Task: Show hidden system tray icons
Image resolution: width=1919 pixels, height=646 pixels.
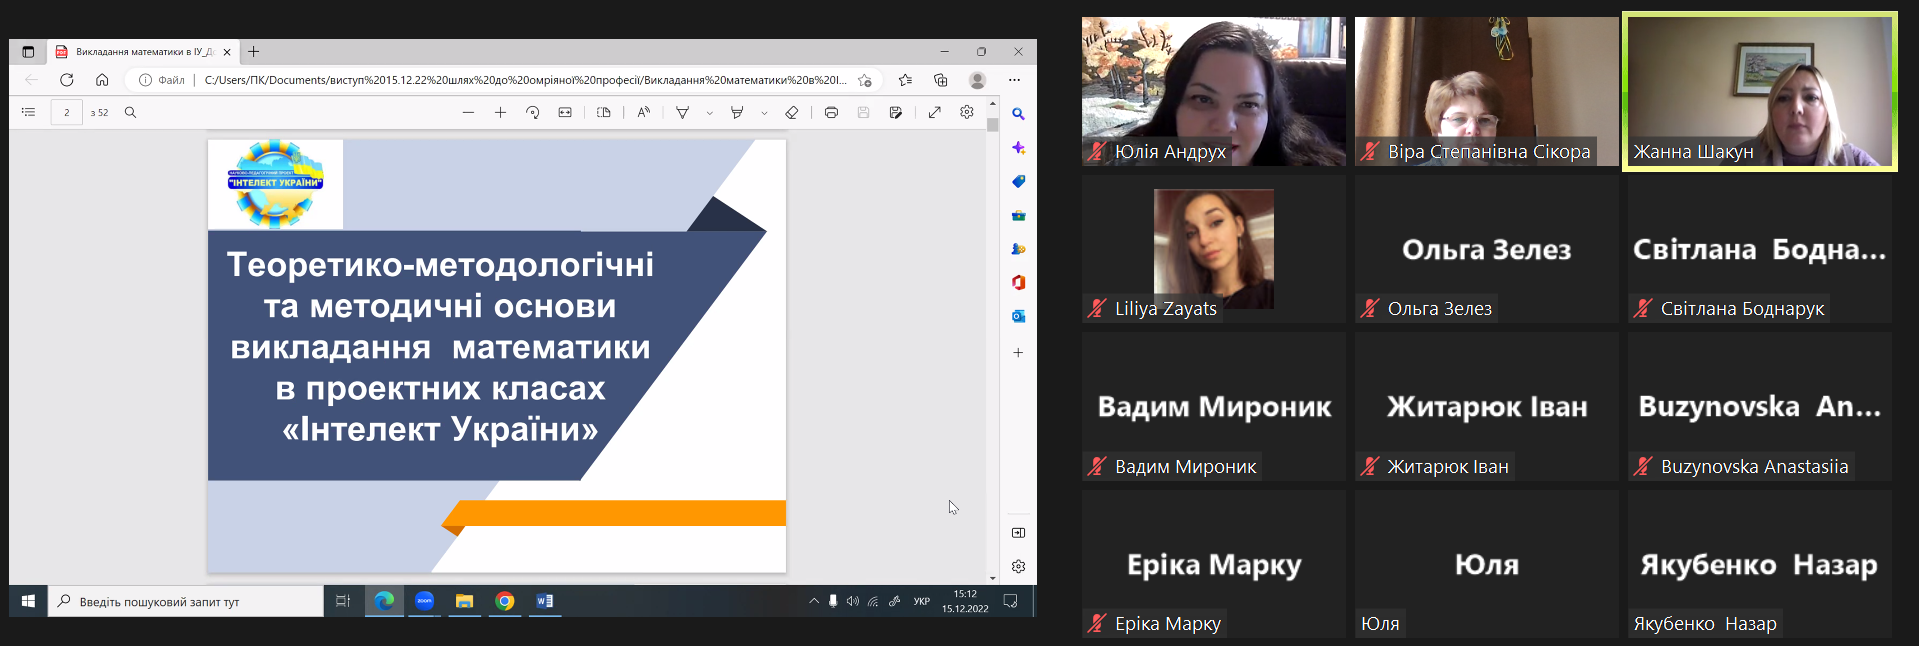Action: 814,601
